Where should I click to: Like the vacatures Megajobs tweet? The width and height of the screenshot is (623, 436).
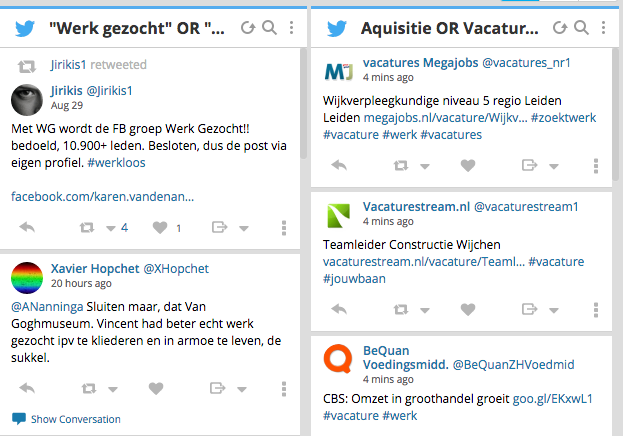(x=468, y=165)
